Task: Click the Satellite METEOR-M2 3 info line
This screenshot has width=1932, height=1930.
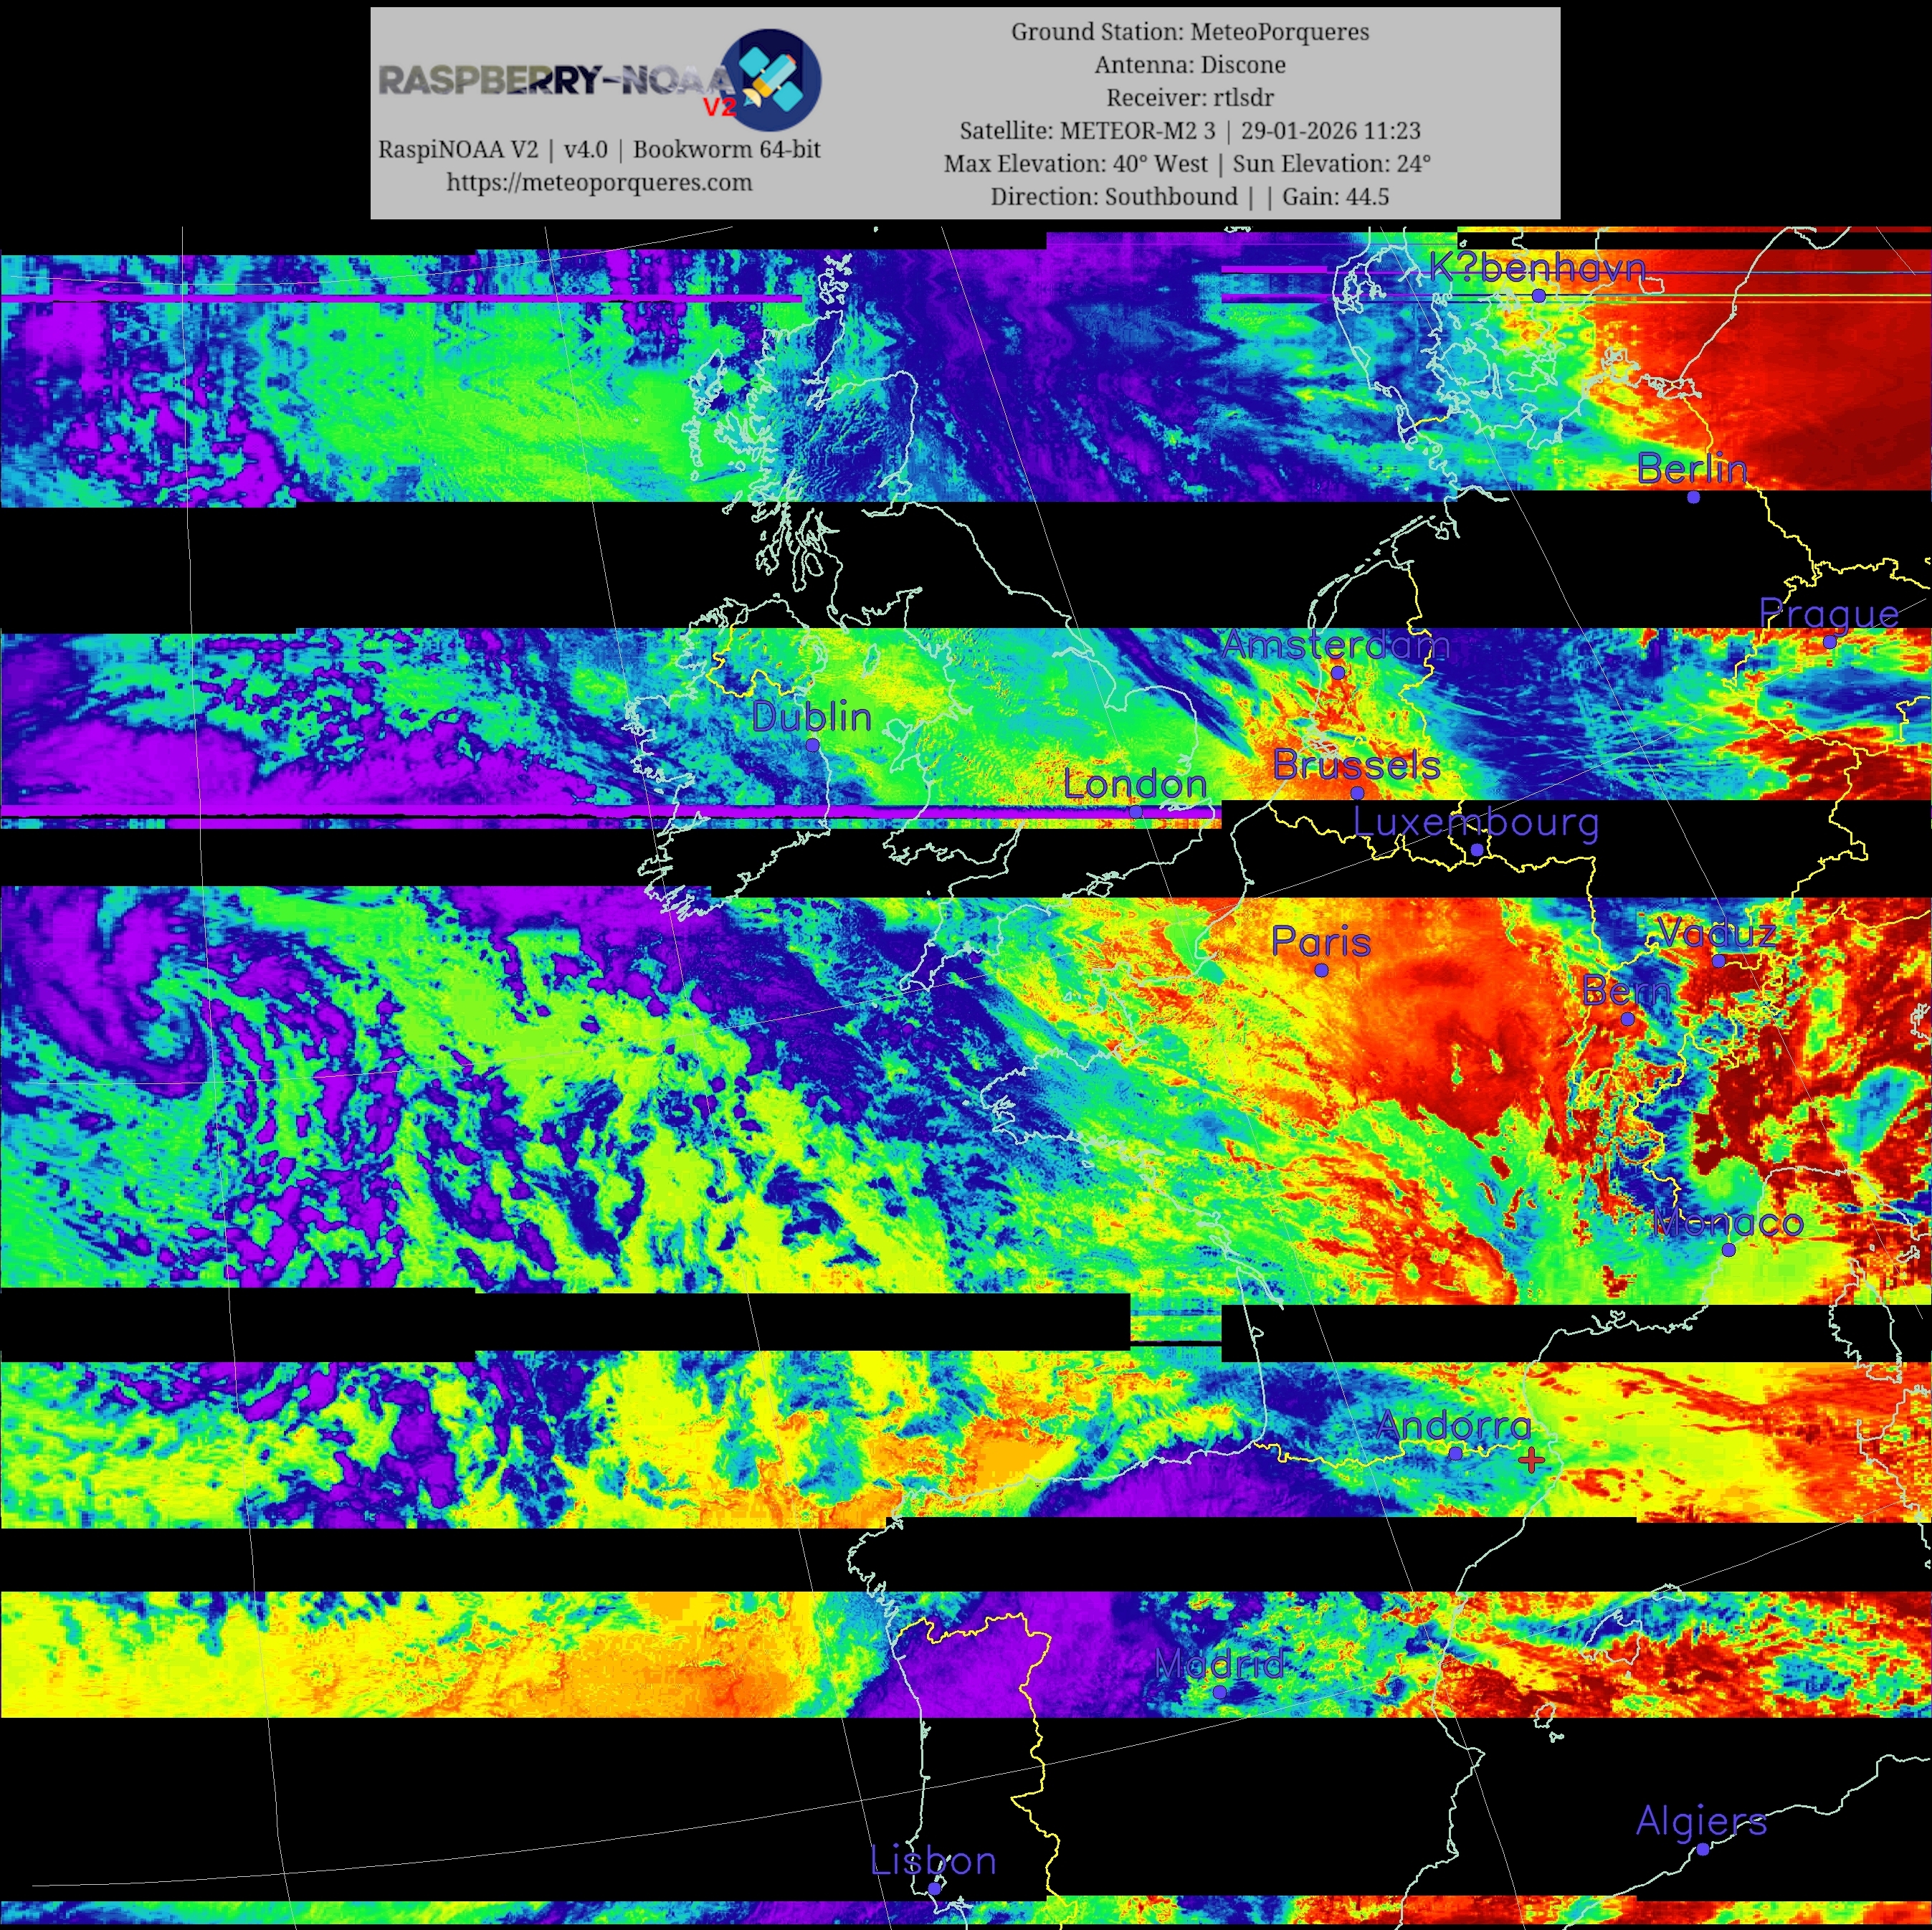Action: pyautogui.click(x=1189, y=131)
